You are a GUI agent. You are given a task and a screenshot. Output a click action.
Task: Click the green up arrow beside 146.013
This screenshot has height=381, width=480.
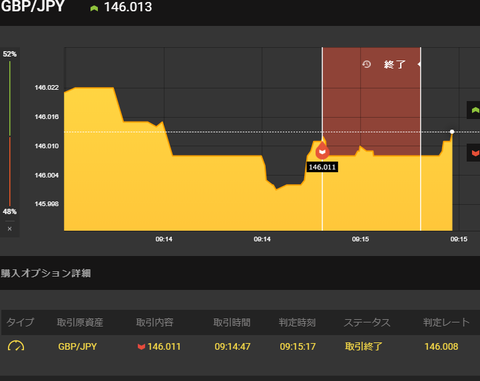point(94,8)
